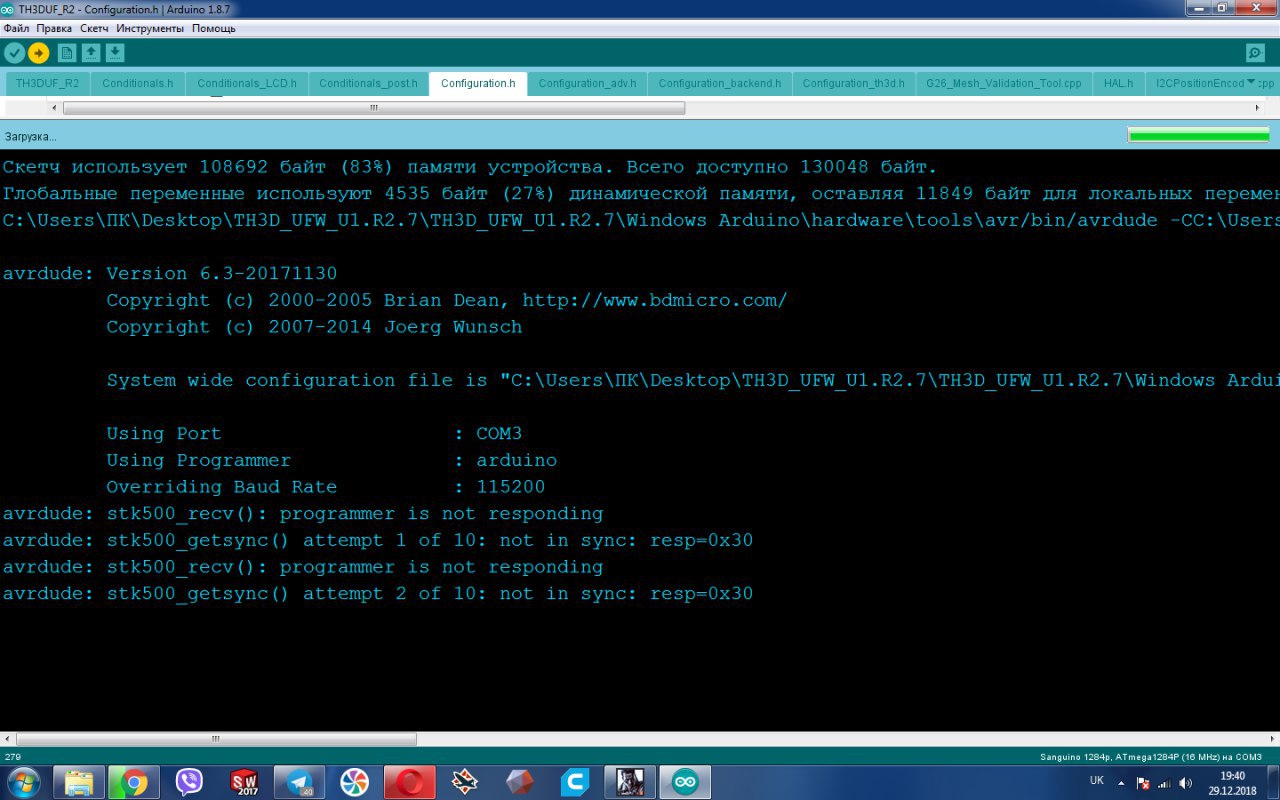
Task: Click the green upload progress bar
Action: tap(1198, 135)
